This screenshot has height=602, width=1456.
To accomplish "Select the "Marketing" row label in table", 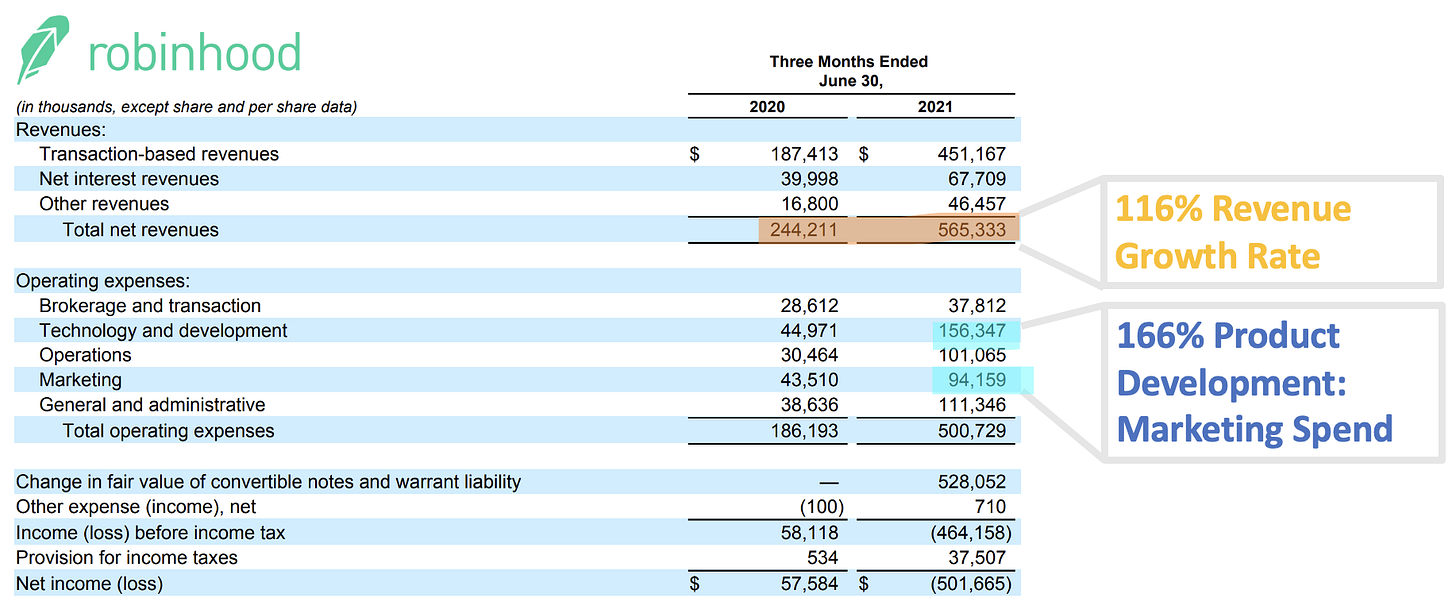I will tap(80, 380).
